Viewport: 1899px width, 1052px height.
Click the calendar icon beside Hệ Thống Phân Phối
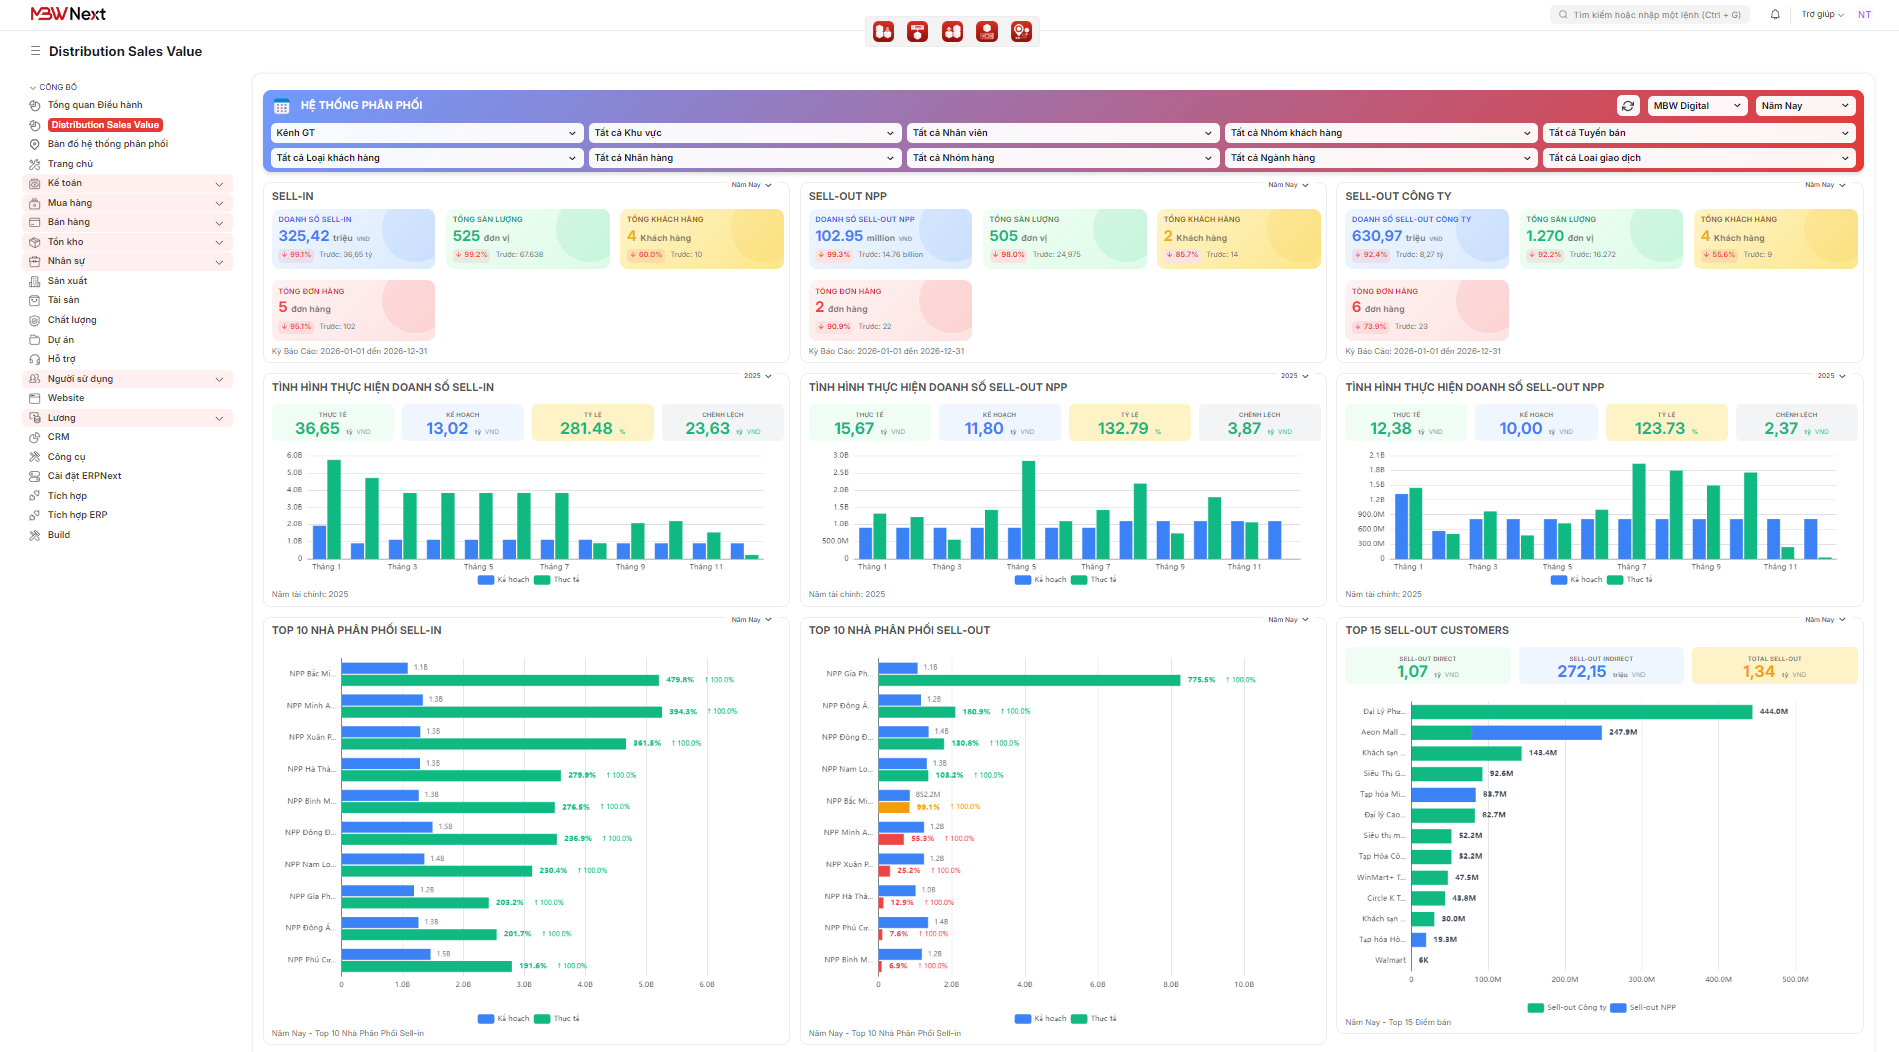pos(282,106)
